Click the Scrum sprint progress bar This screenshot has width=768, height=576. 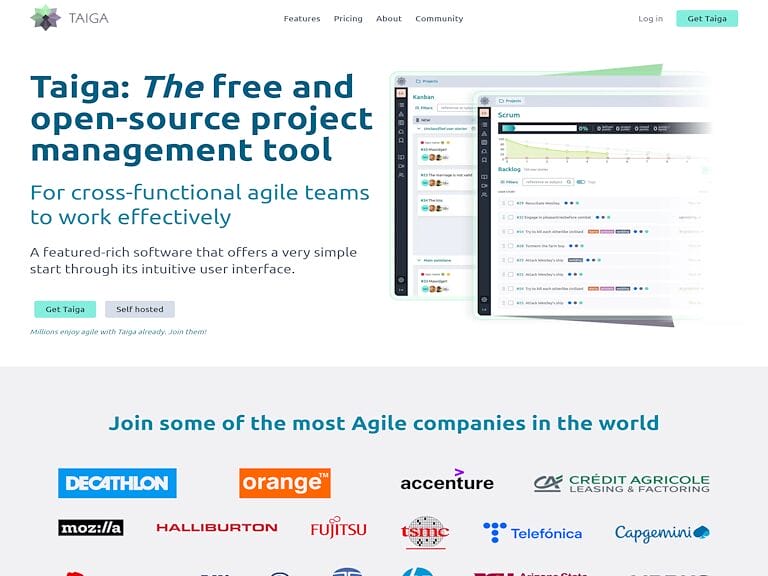[537, 128]
